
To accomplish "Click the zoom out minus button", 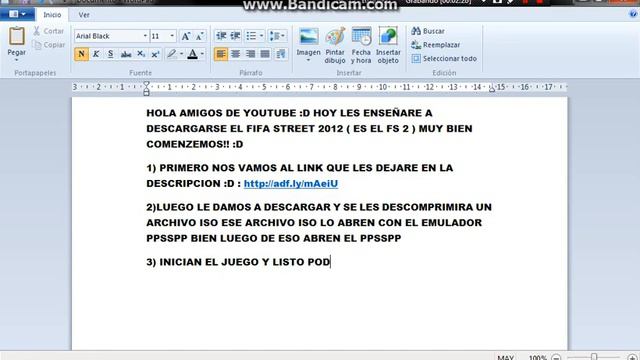I will 556,357.
